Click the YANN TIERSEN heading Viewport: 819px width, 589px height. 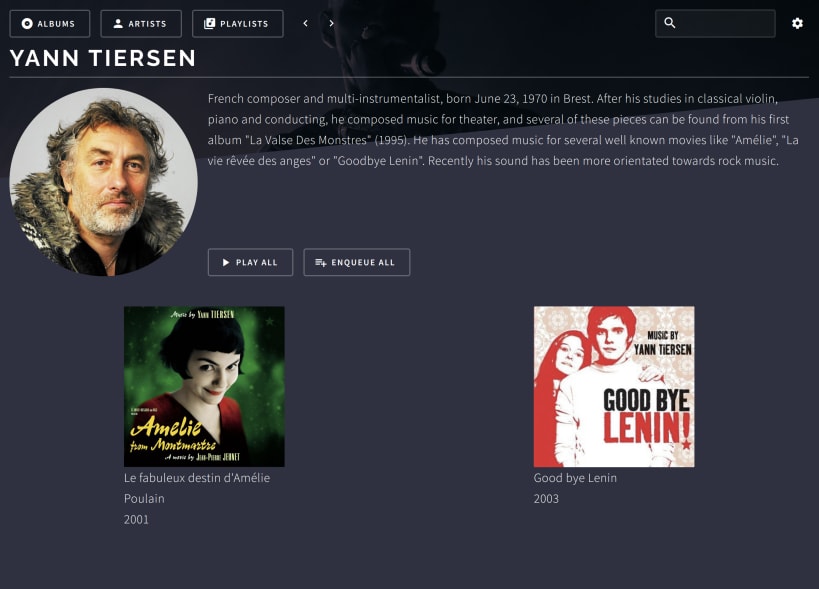click(x=103, y=58)
